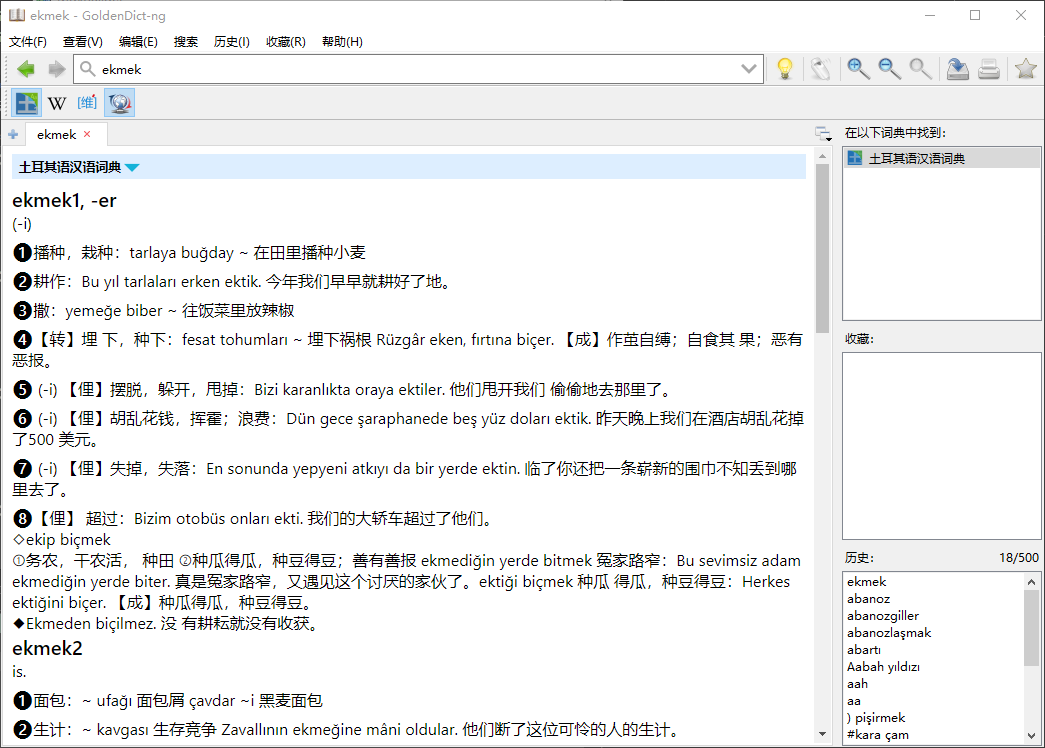The image size is (1045, 748).
Task: Open the 编辑(E) menu
Action: (x=138, y=42)
